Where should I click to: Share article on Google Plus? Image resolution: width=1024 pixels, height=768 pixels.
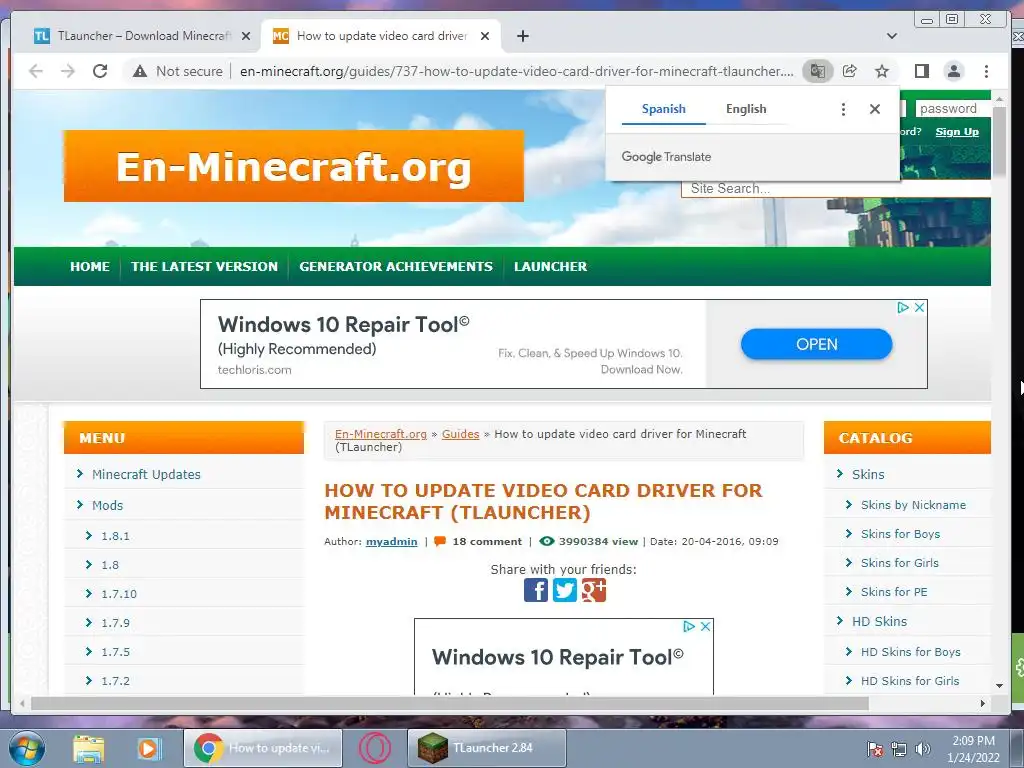pyautogui.click(x=594, y=590)
